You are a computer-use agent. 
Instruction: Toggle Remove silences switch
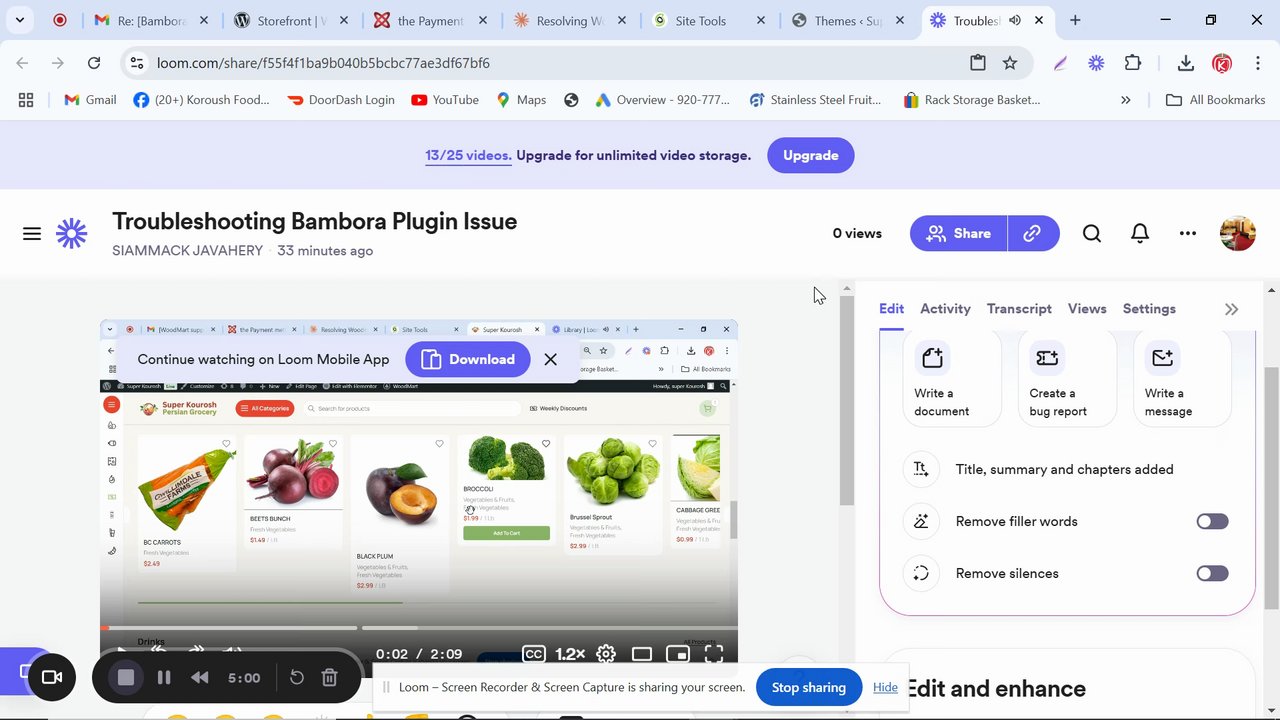1212,573
